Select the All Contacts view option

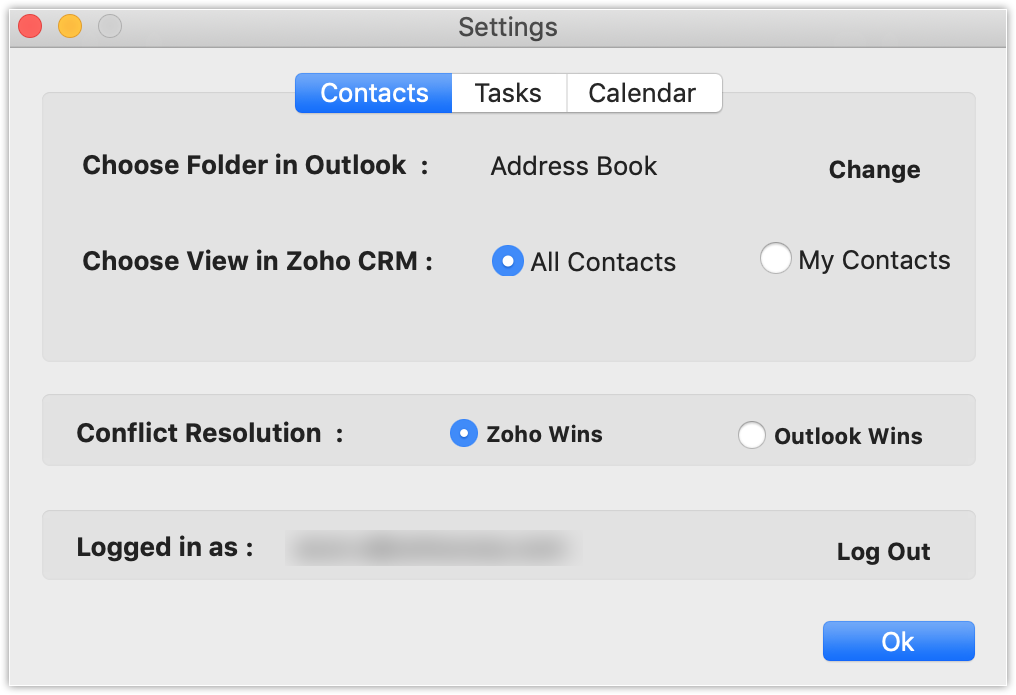pos(508,261)
